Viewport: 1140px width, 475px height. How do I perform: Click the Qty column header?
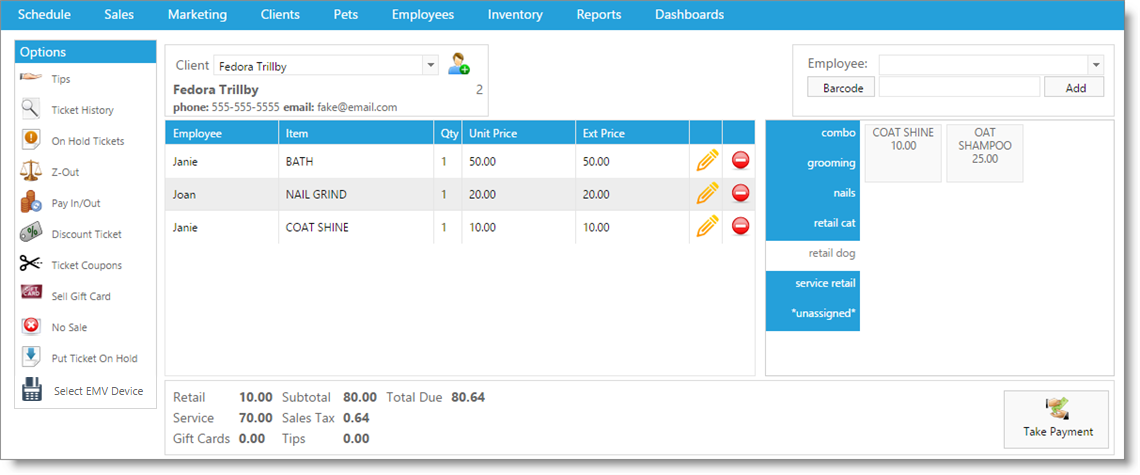(449, 133)
